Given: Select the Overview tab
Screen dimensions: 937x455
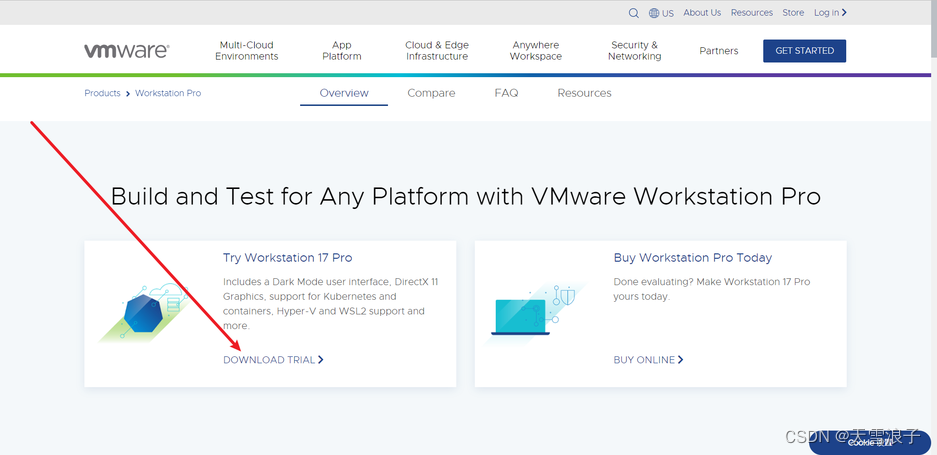Looking at the screenshot, I should tap(344, 93).
